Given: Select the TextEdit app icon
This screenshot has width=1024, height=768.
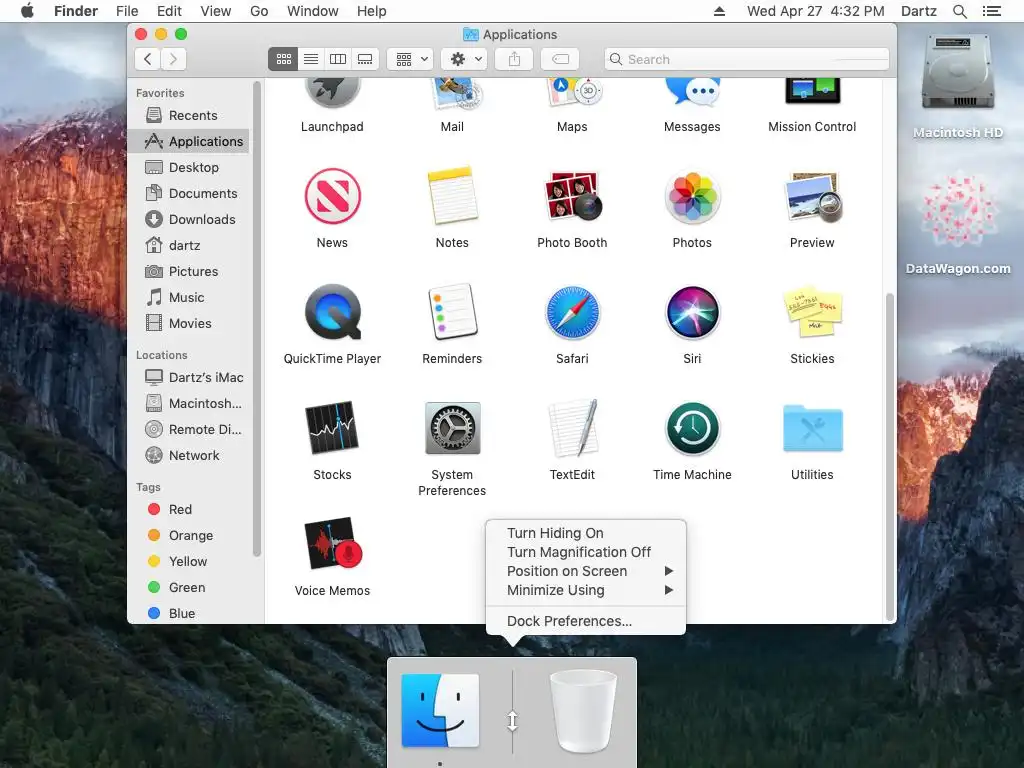Looking at the screenshot, I should pos(573,428).
